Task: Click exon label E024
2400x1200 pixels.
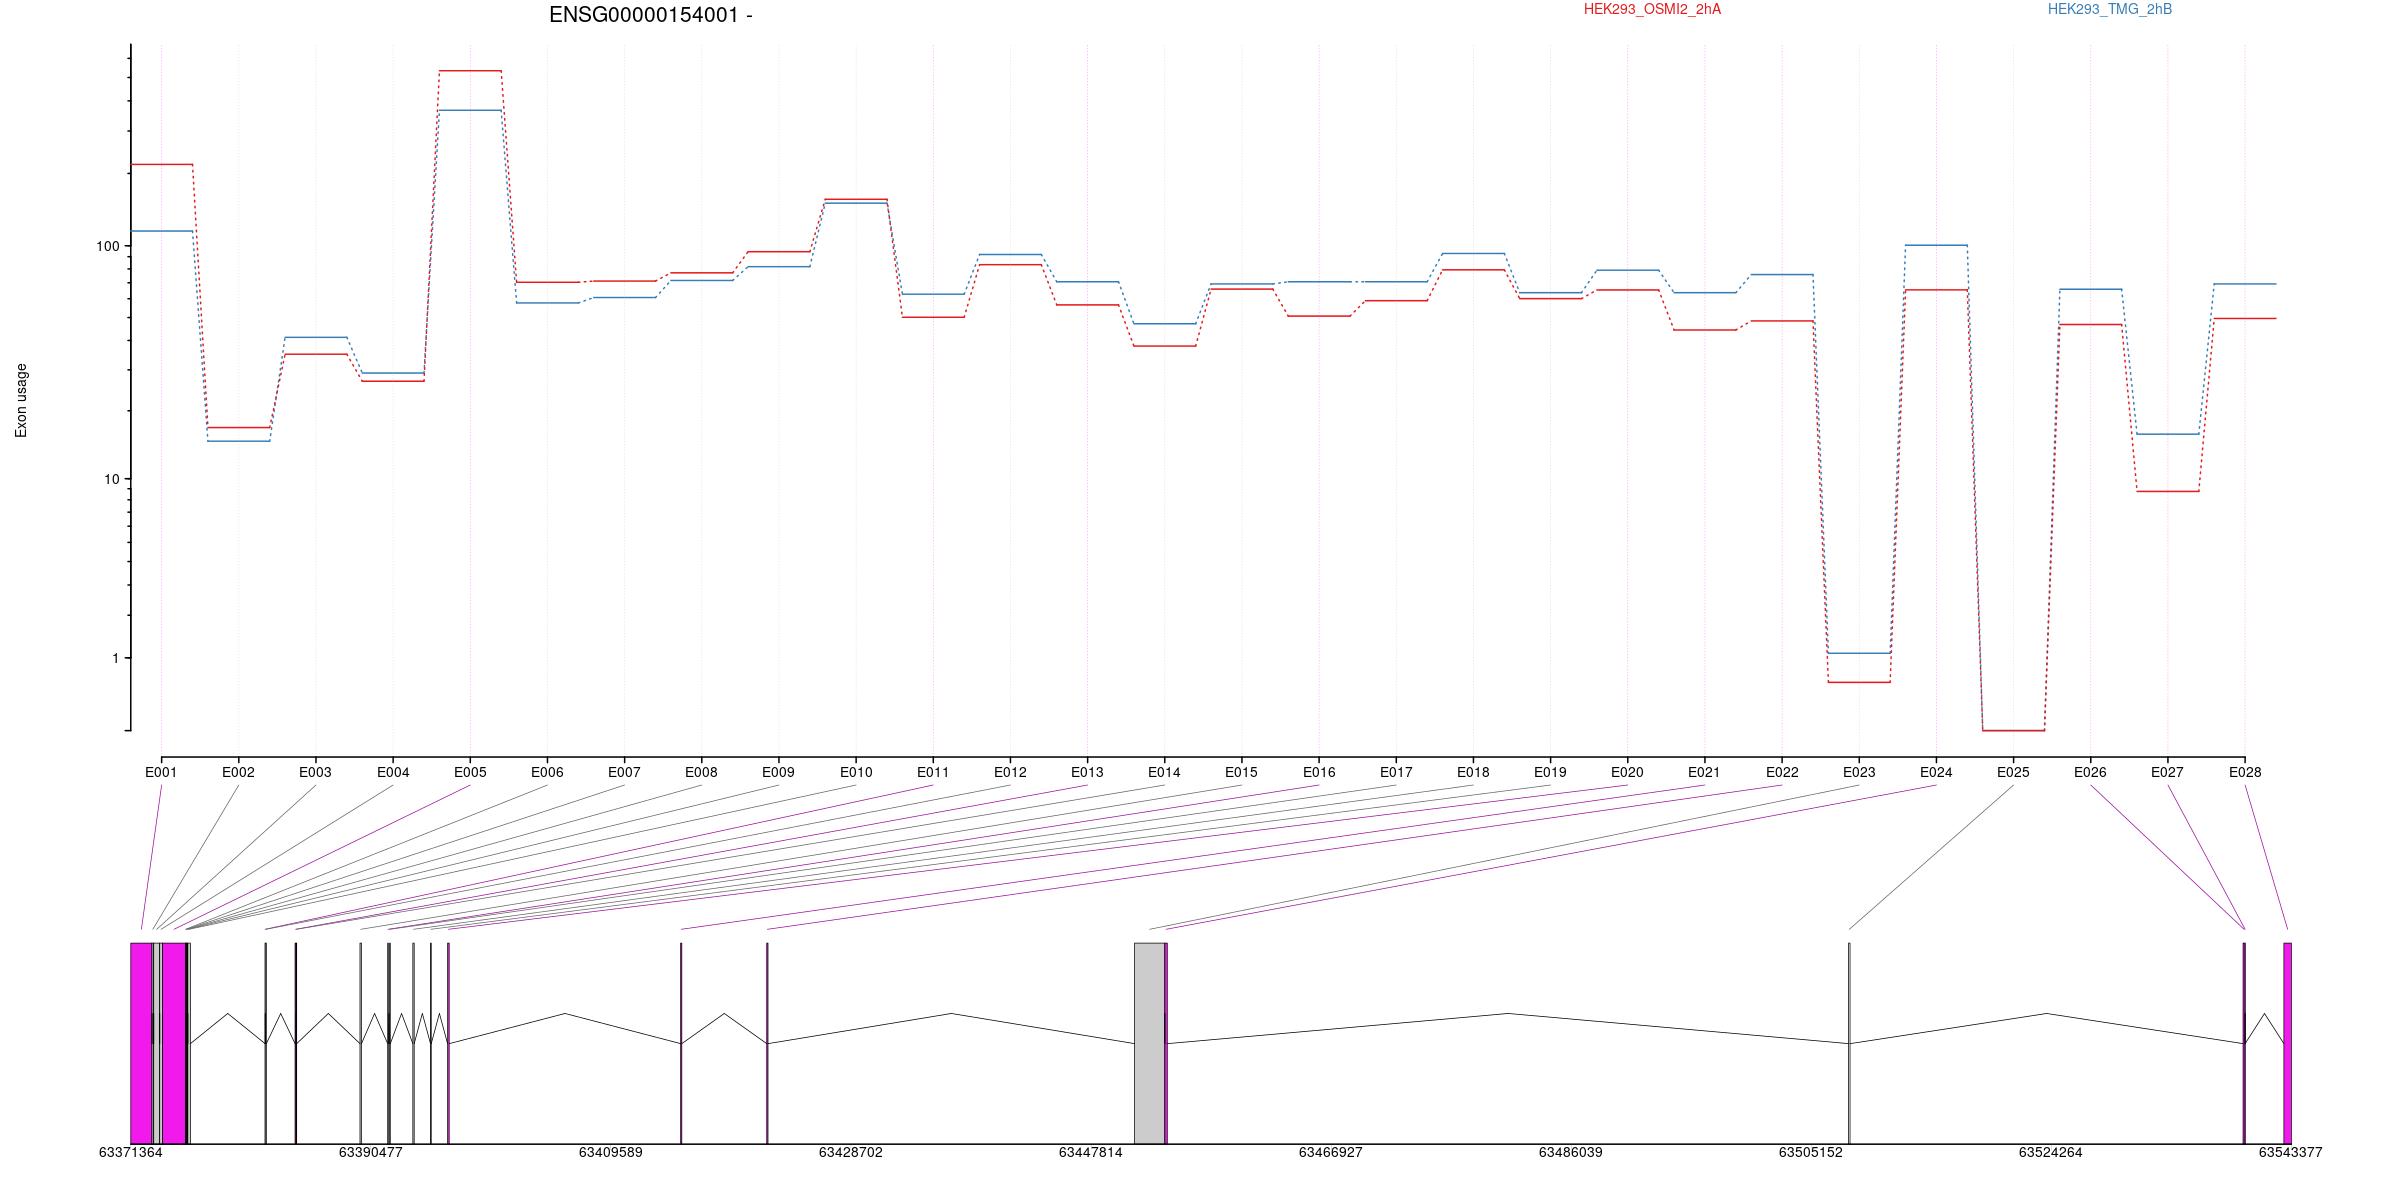Action: coord(1936,772)
